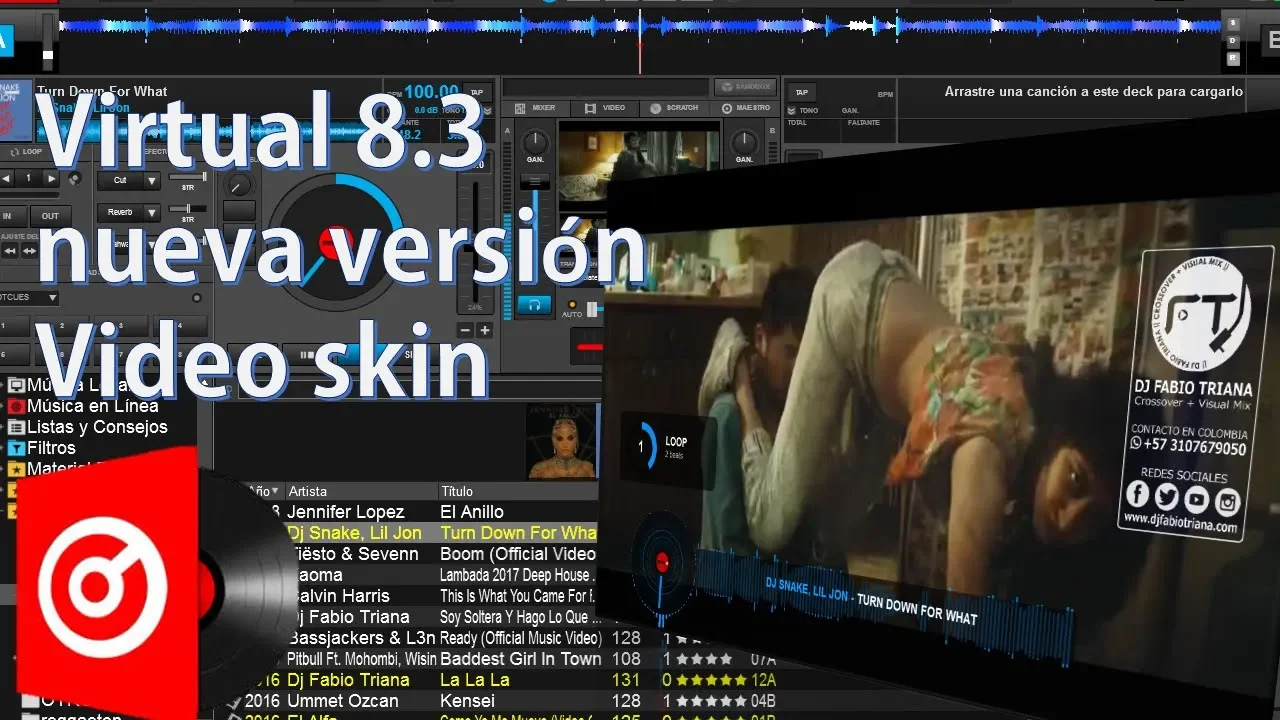This screenshot has height=720, width=1280.
Task: Move left channel volume fader handle
Action: click(x=535, y=183)
